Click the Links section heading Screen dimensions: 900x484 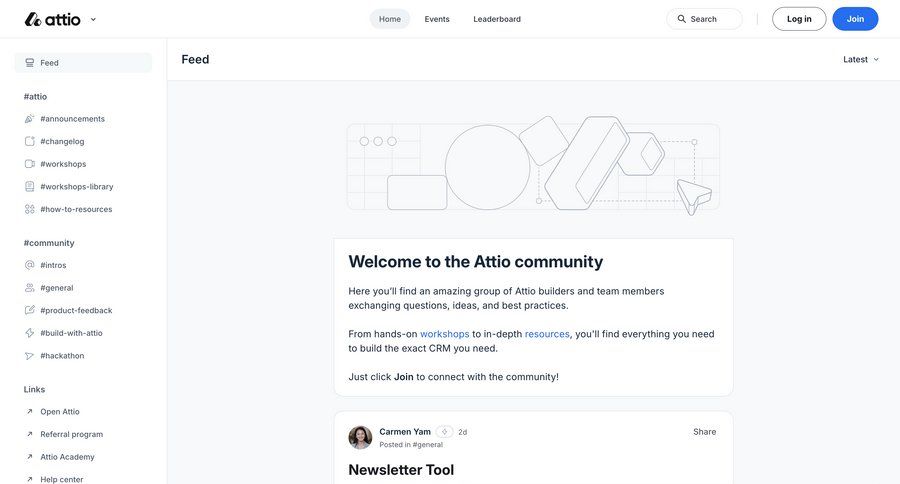click(x=34, y=389)
